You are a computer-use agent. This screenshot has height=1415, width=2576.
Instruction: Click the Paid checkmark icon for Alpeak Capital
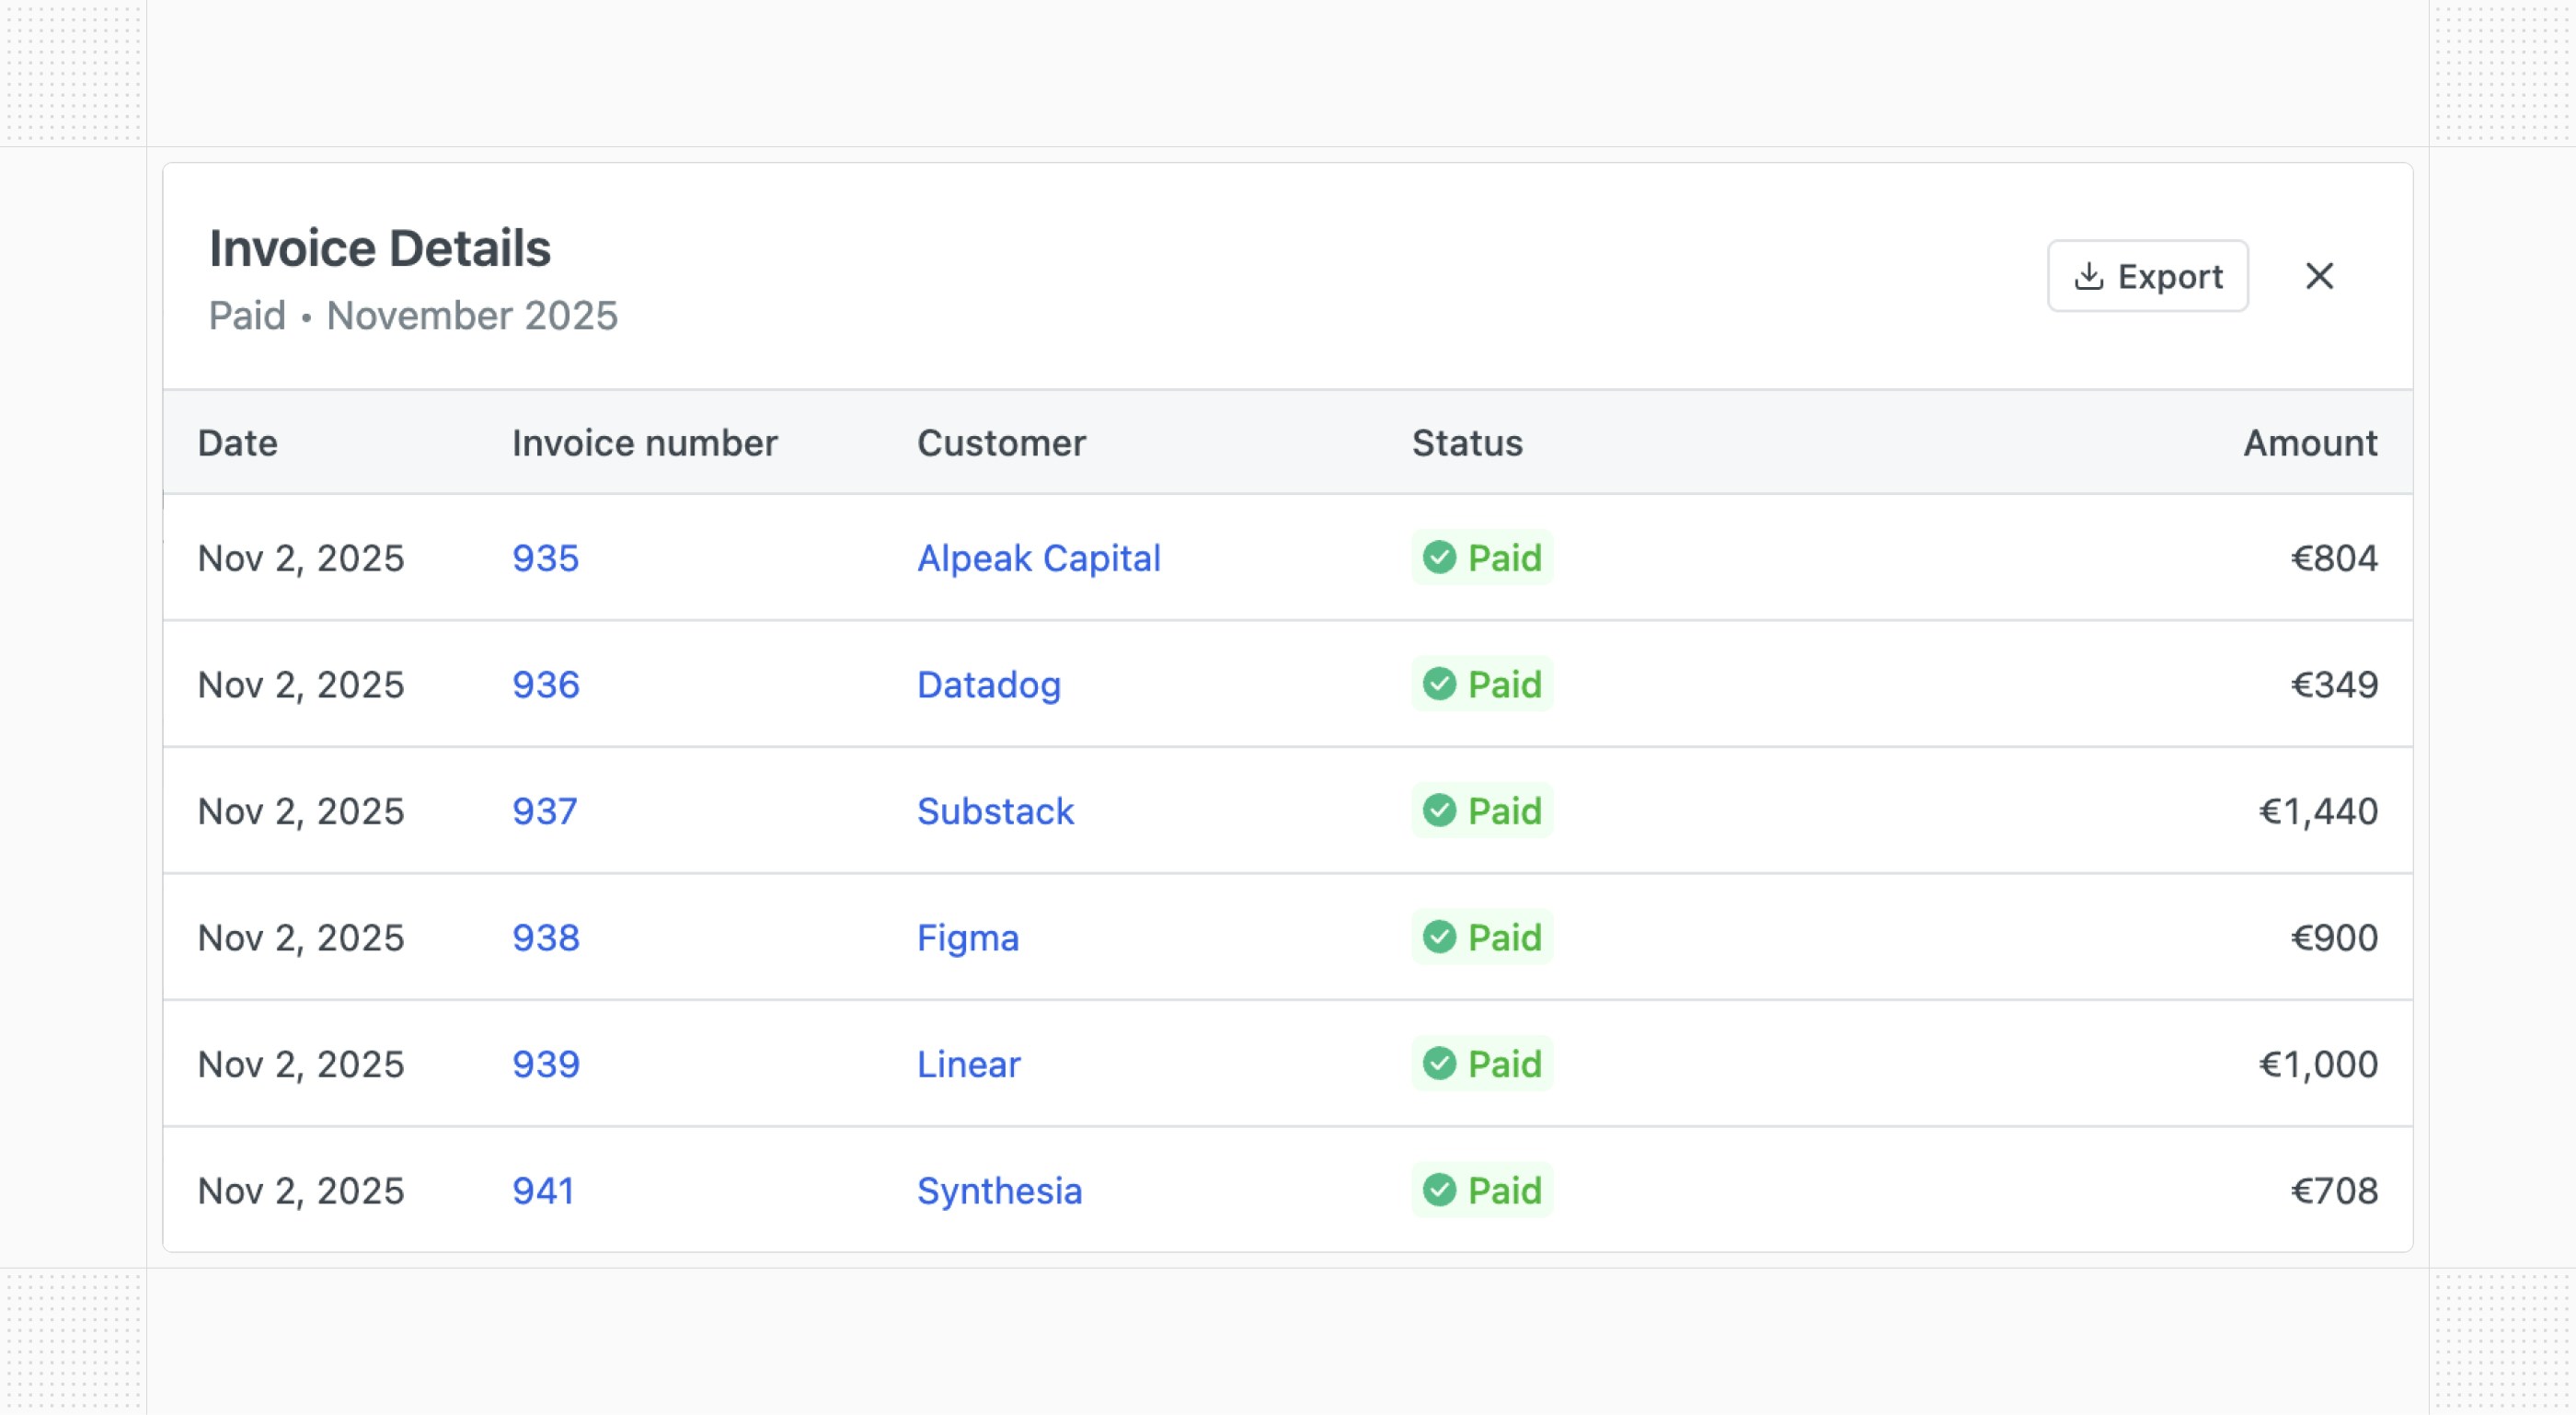(1439, 557)
